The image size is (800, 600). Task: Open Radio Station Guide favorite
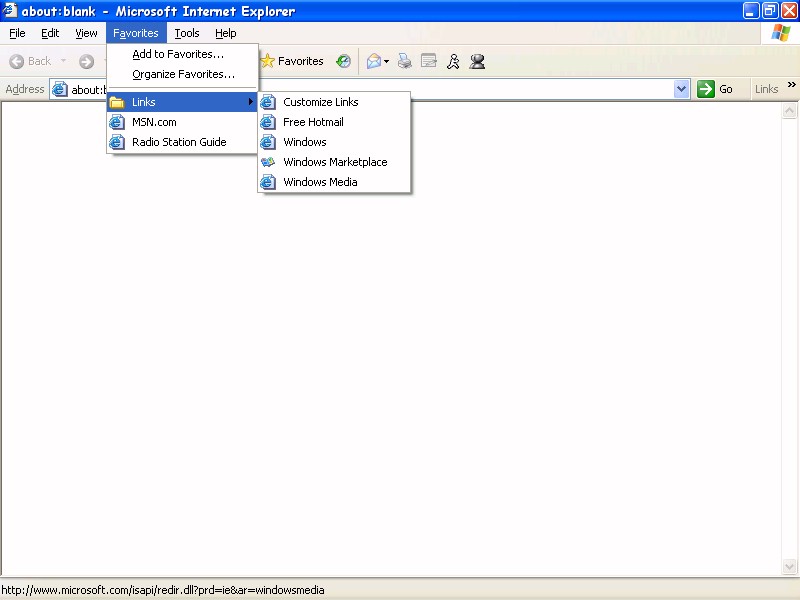pos(182,142)
